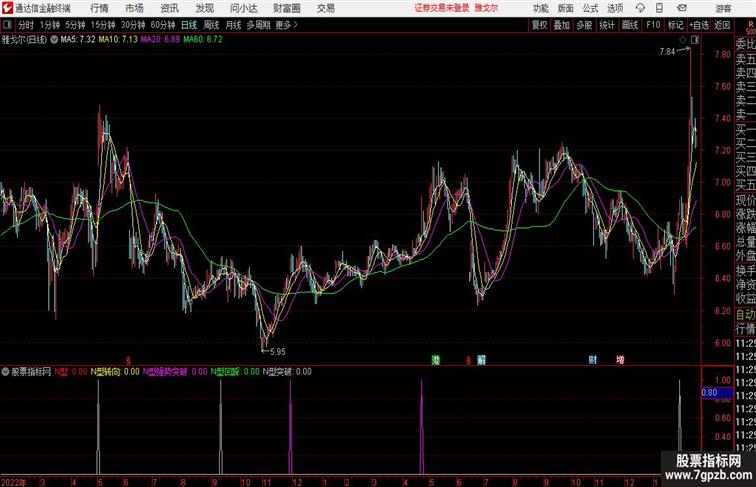Open the 公式 menu

tap(590, 8)
